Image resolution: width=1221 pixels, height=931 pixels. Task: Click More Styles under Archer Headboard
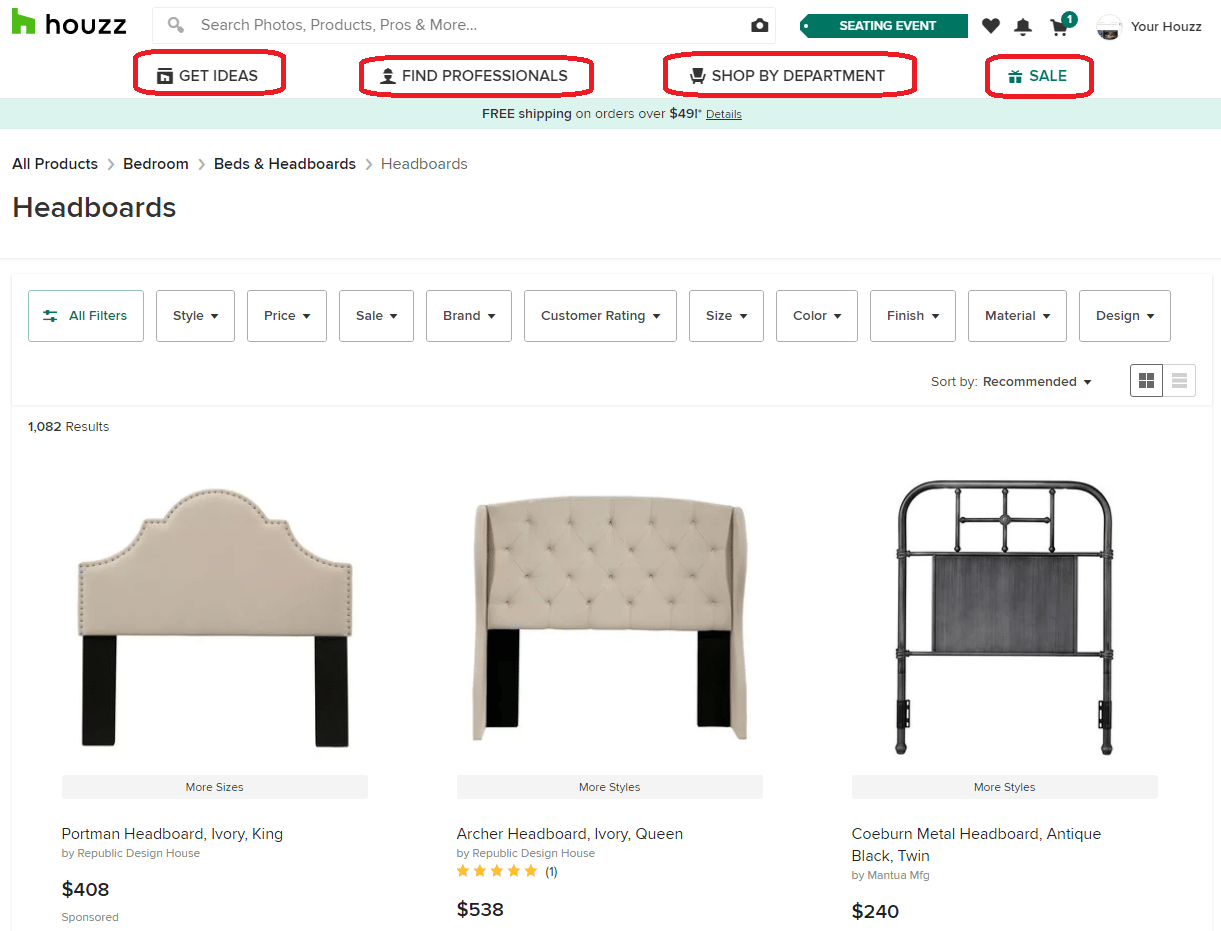click(610, 787)
